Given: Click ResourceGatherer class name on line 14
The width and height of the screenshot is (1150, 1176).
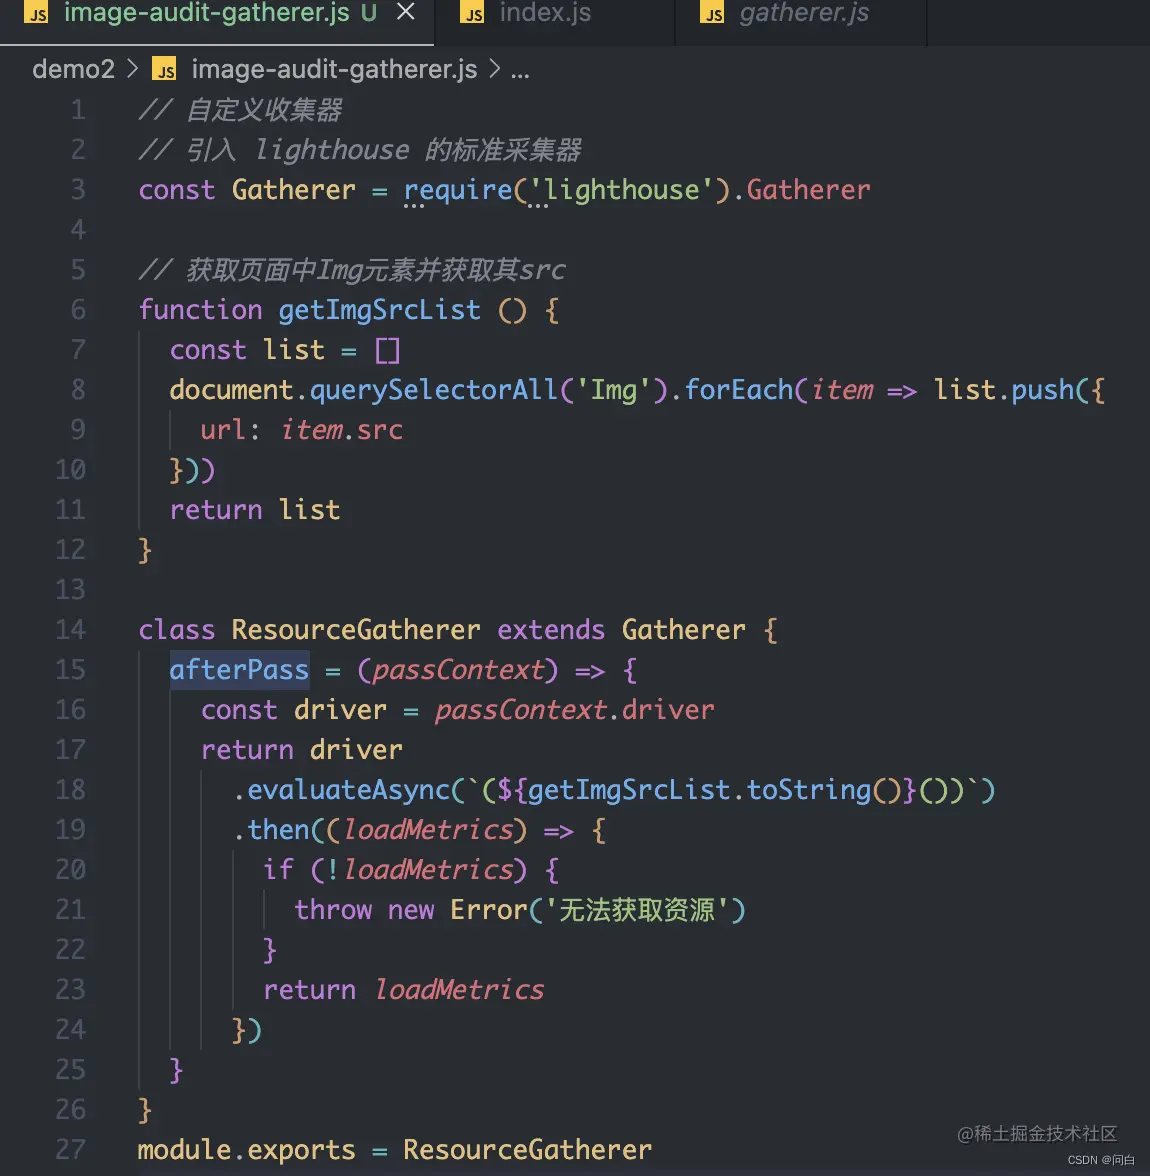Looking at the screenshot, I should click(356, 629).
